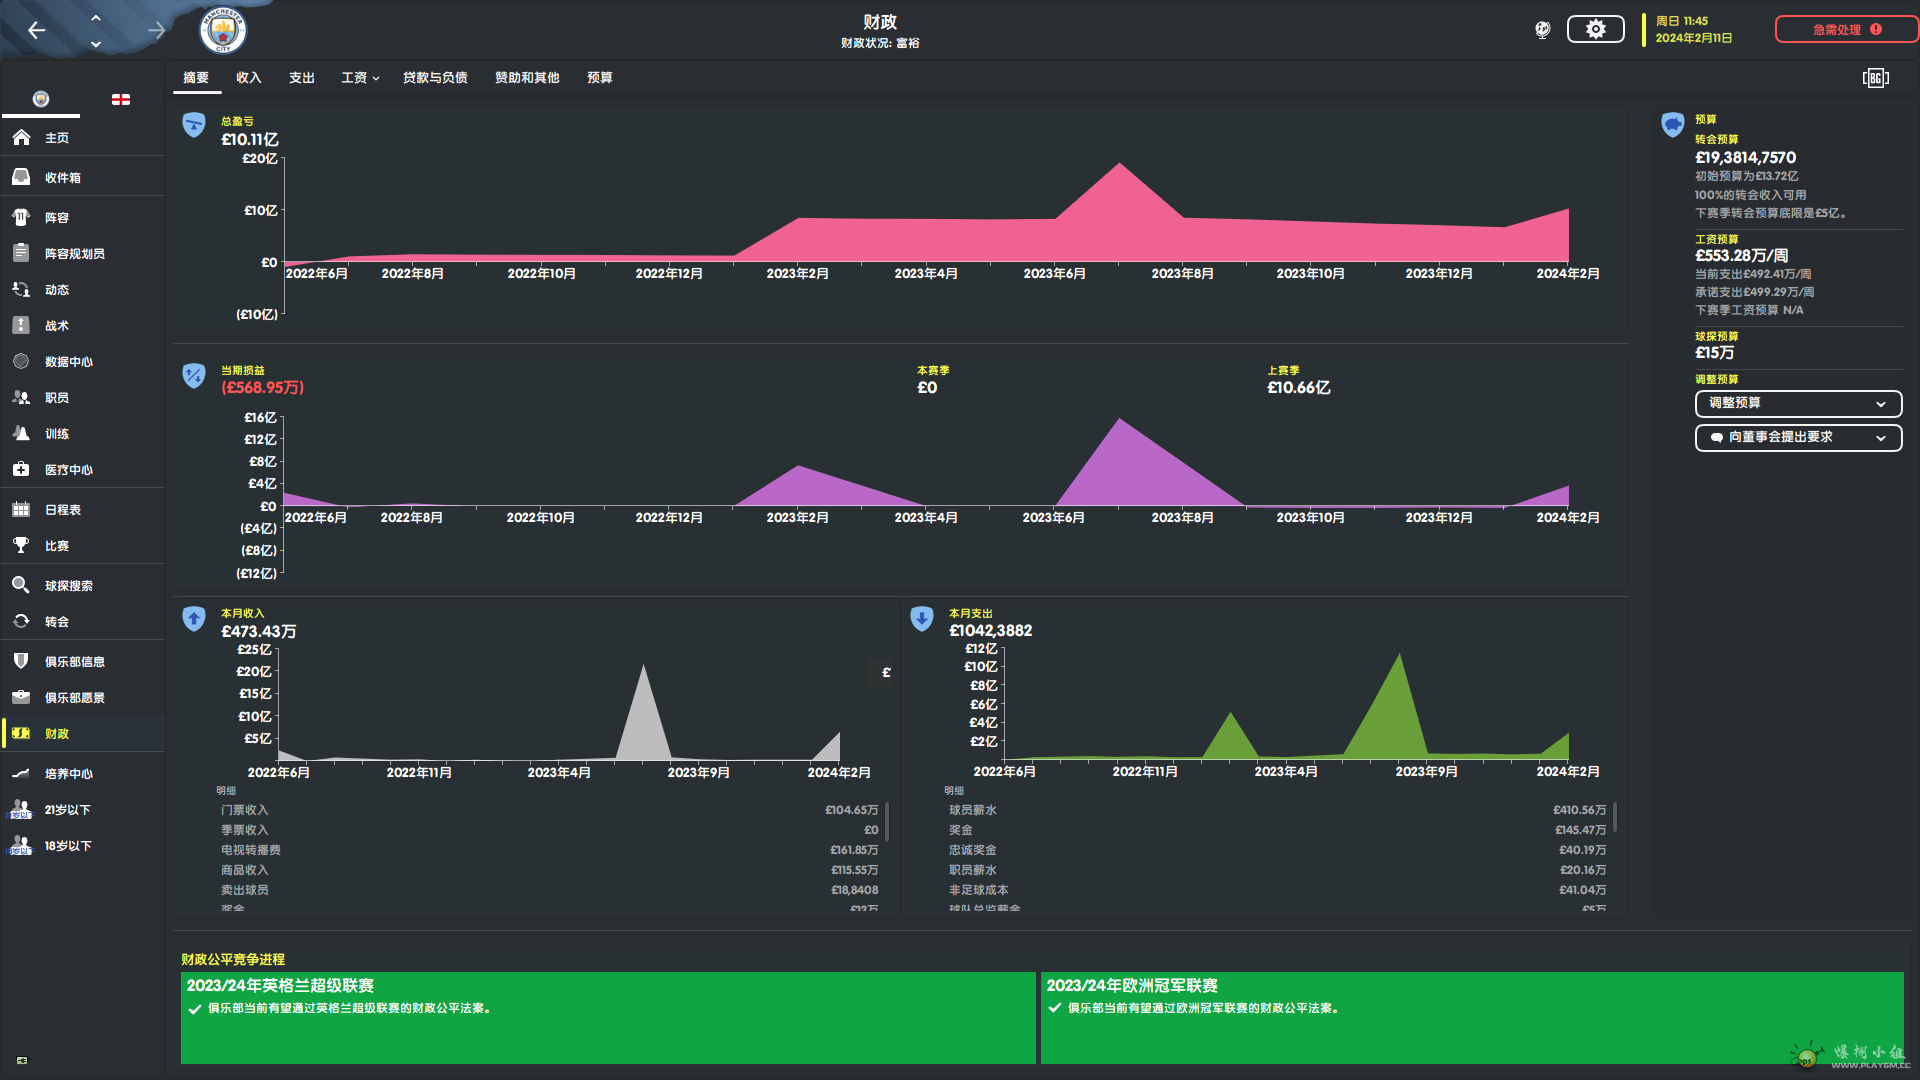Click the income breakdown list scrollbar
This screenshot has height=1080, width=1920.
click(x=887, y=822)
